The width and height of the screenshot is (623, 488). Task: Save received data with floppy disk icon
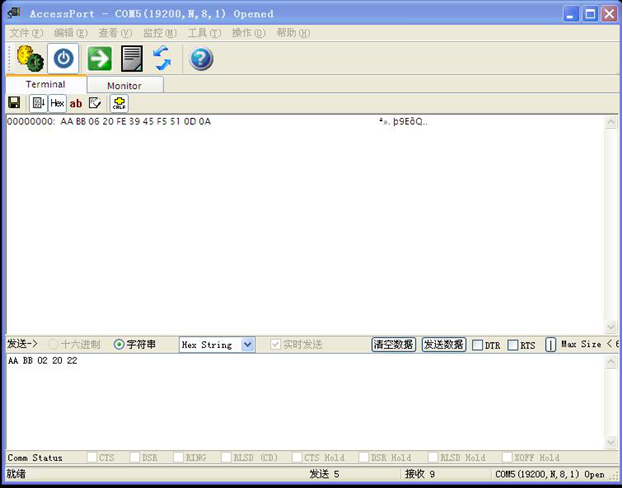click(14, 103)
